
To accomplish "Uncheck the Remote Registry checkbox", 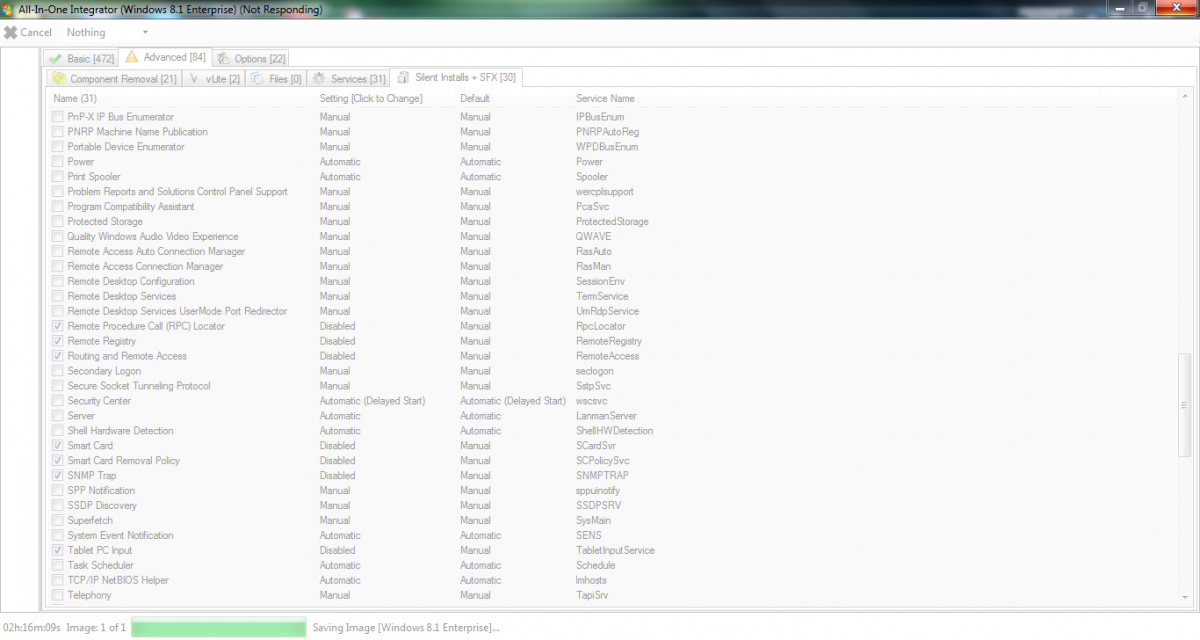I will [58, 341].
